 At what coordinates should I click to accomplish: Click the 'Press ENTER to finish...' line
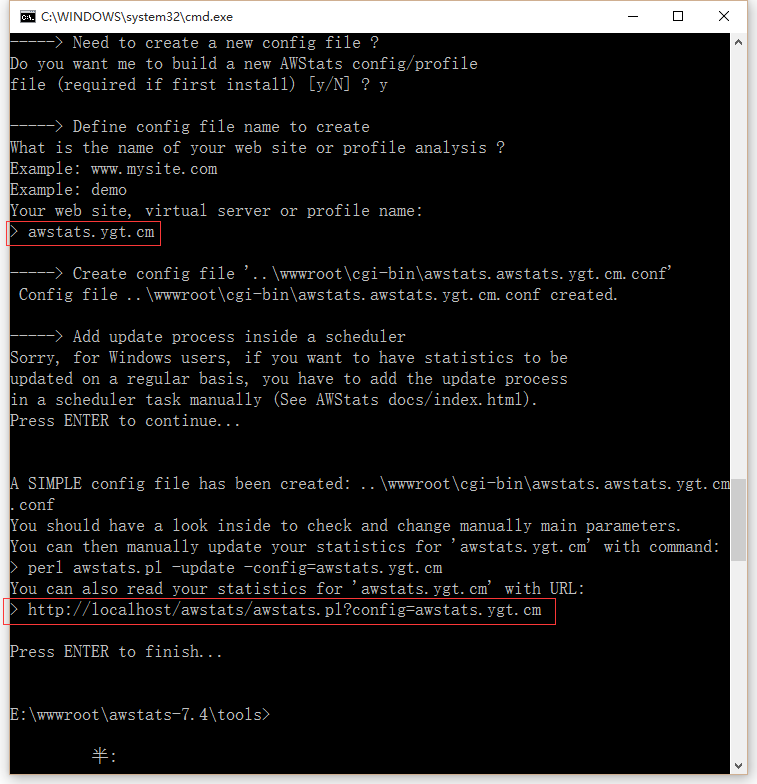(116, 652)
